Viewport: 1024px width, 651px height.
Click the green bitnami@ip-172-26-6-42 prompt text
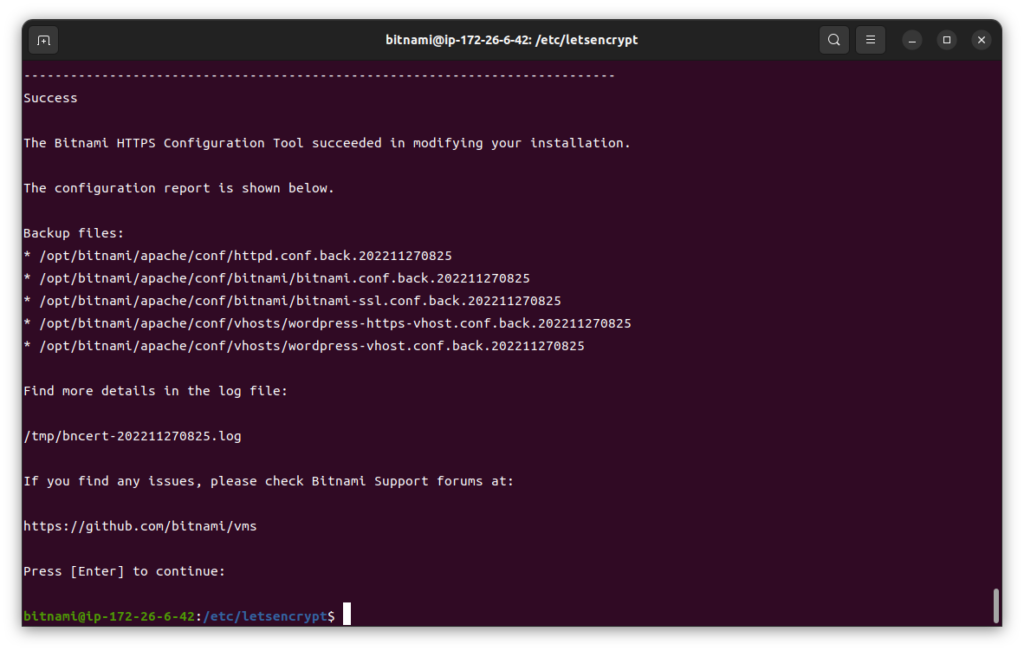pos(109,616)
